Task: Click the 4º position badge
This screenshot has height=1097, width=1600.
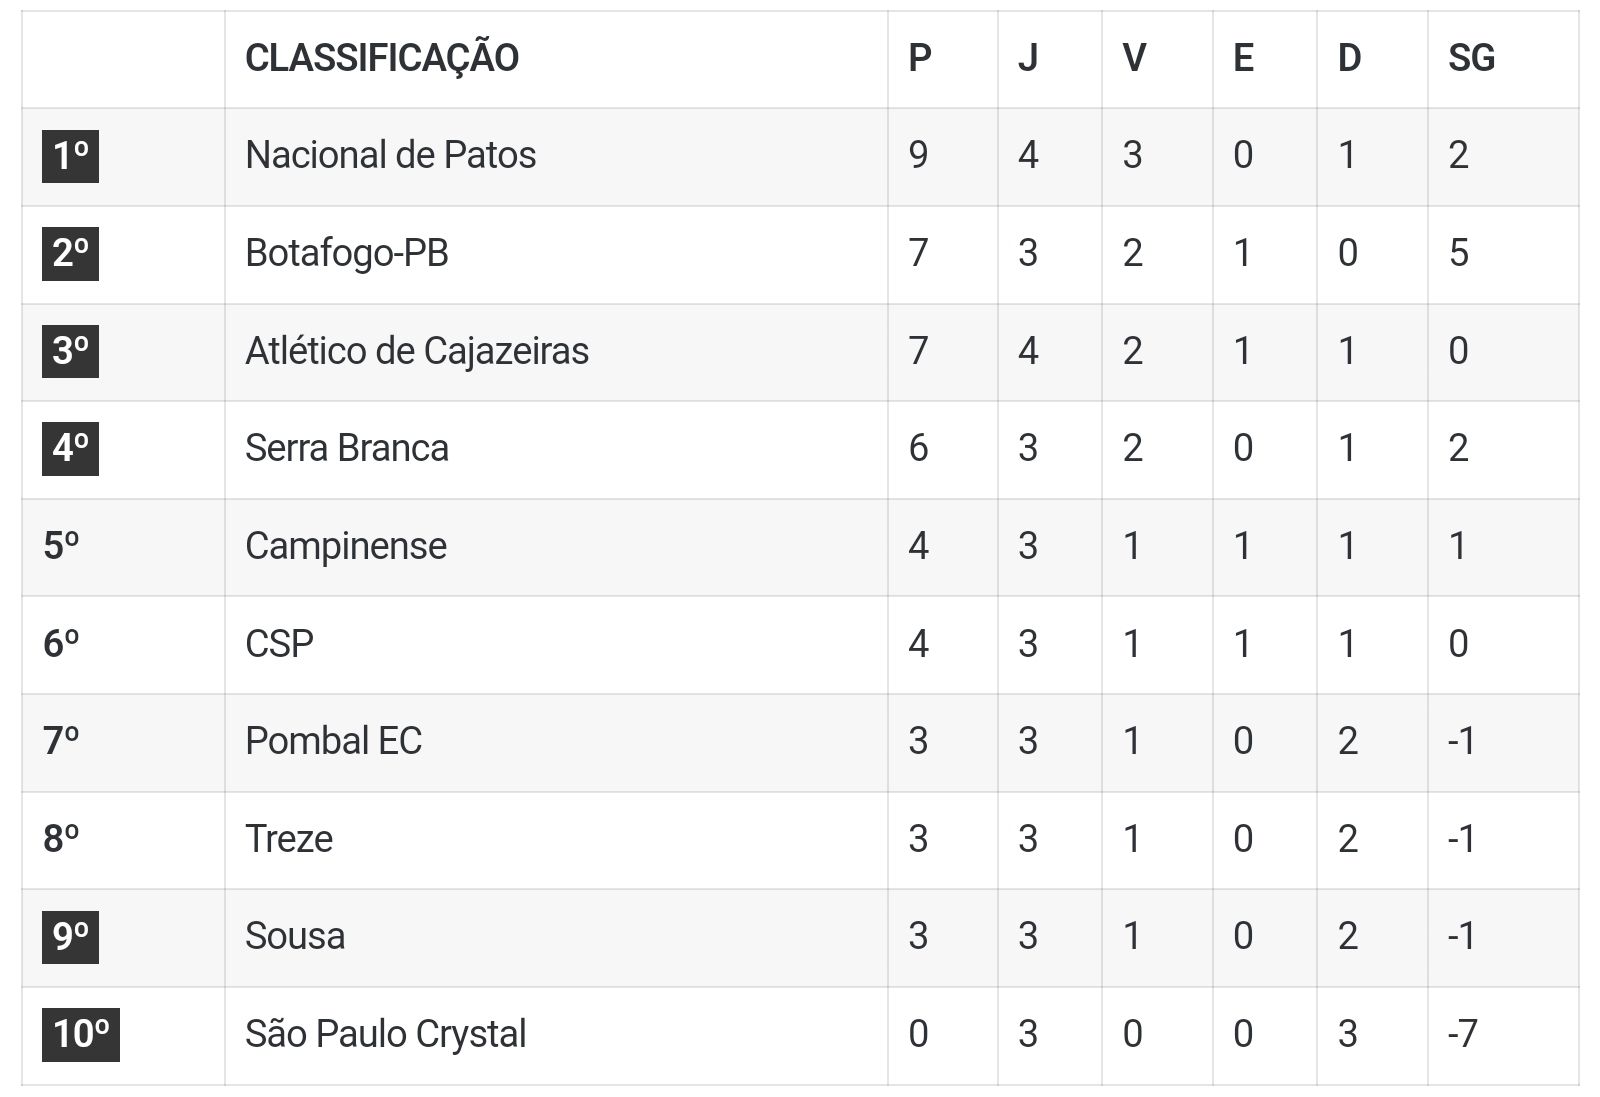Action: point(70,448)
